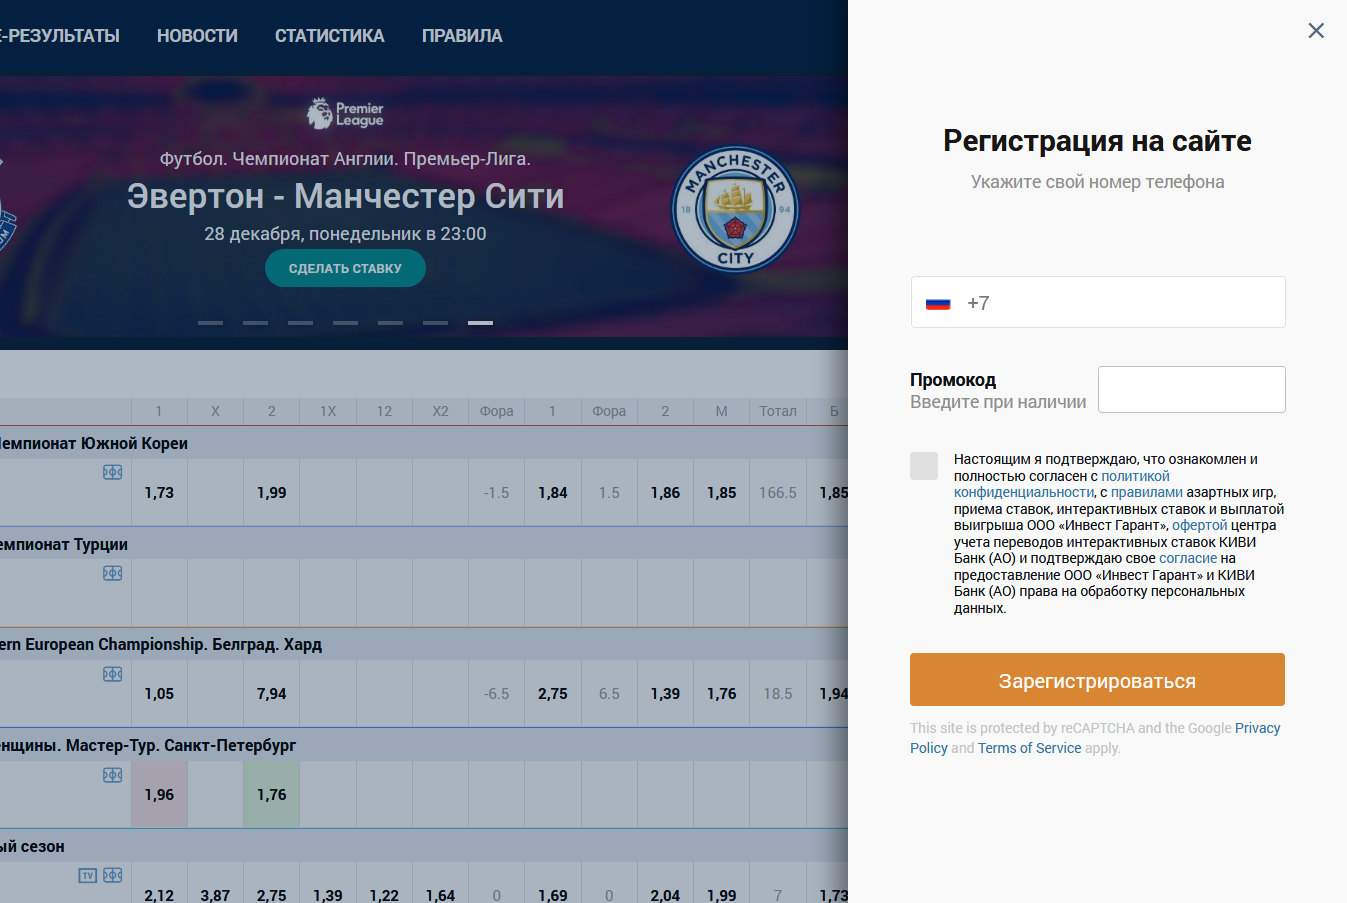Open the Terms of Service link
The width and height of the screenshot is (1347, 903).
tap(1029, 748)
